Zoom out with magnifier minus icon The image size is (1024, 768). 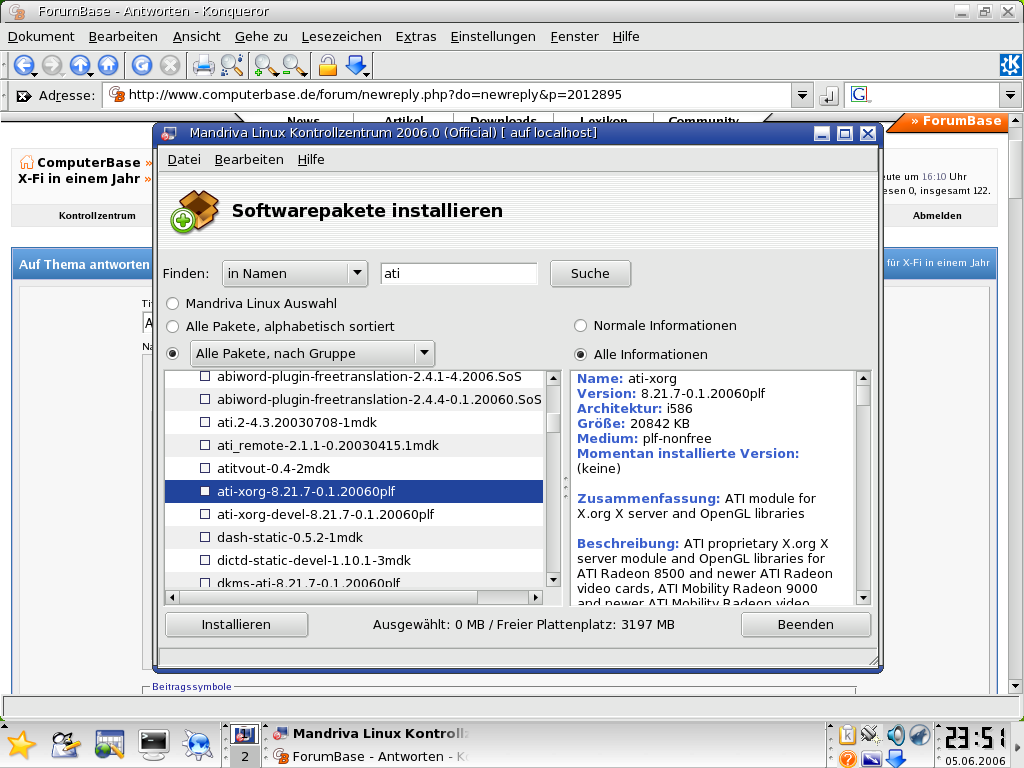[x=294, y=65]
